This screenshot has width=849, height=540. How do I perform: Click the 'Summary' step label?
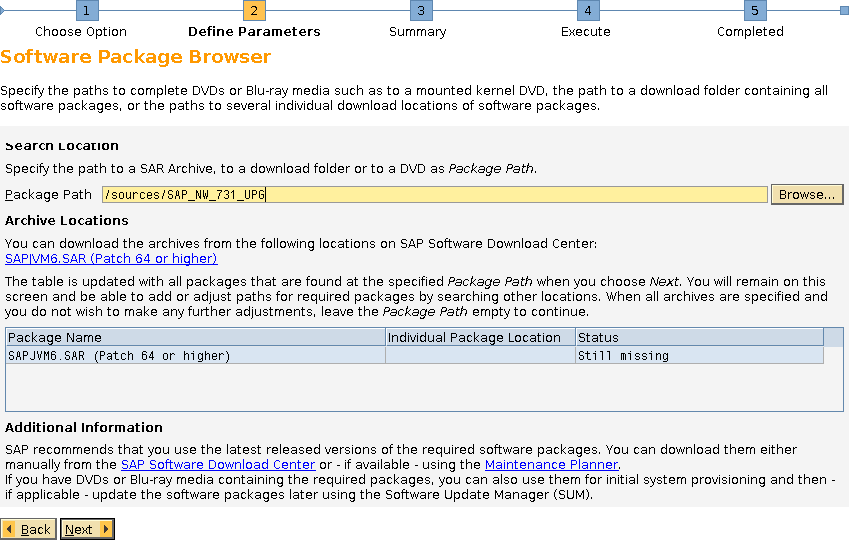tap(417, 31)
